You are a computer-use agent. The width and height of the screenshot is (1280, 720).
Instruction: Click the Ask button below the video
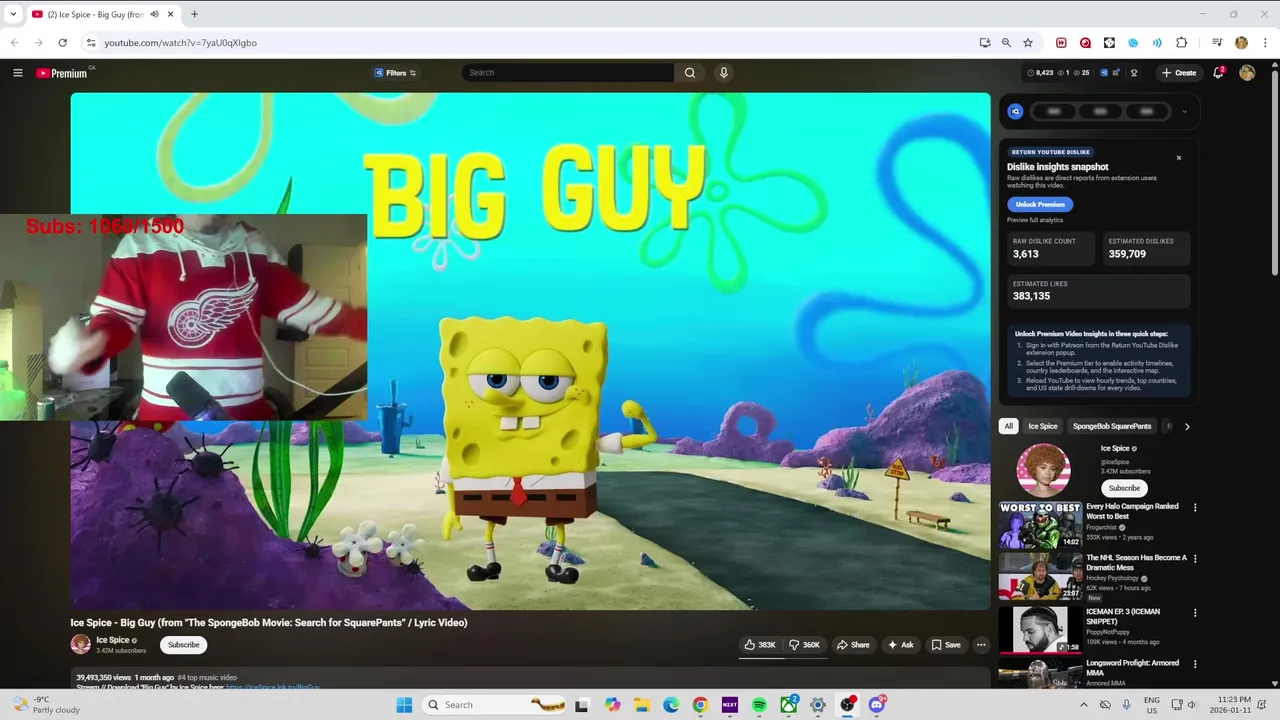point(900,645)
